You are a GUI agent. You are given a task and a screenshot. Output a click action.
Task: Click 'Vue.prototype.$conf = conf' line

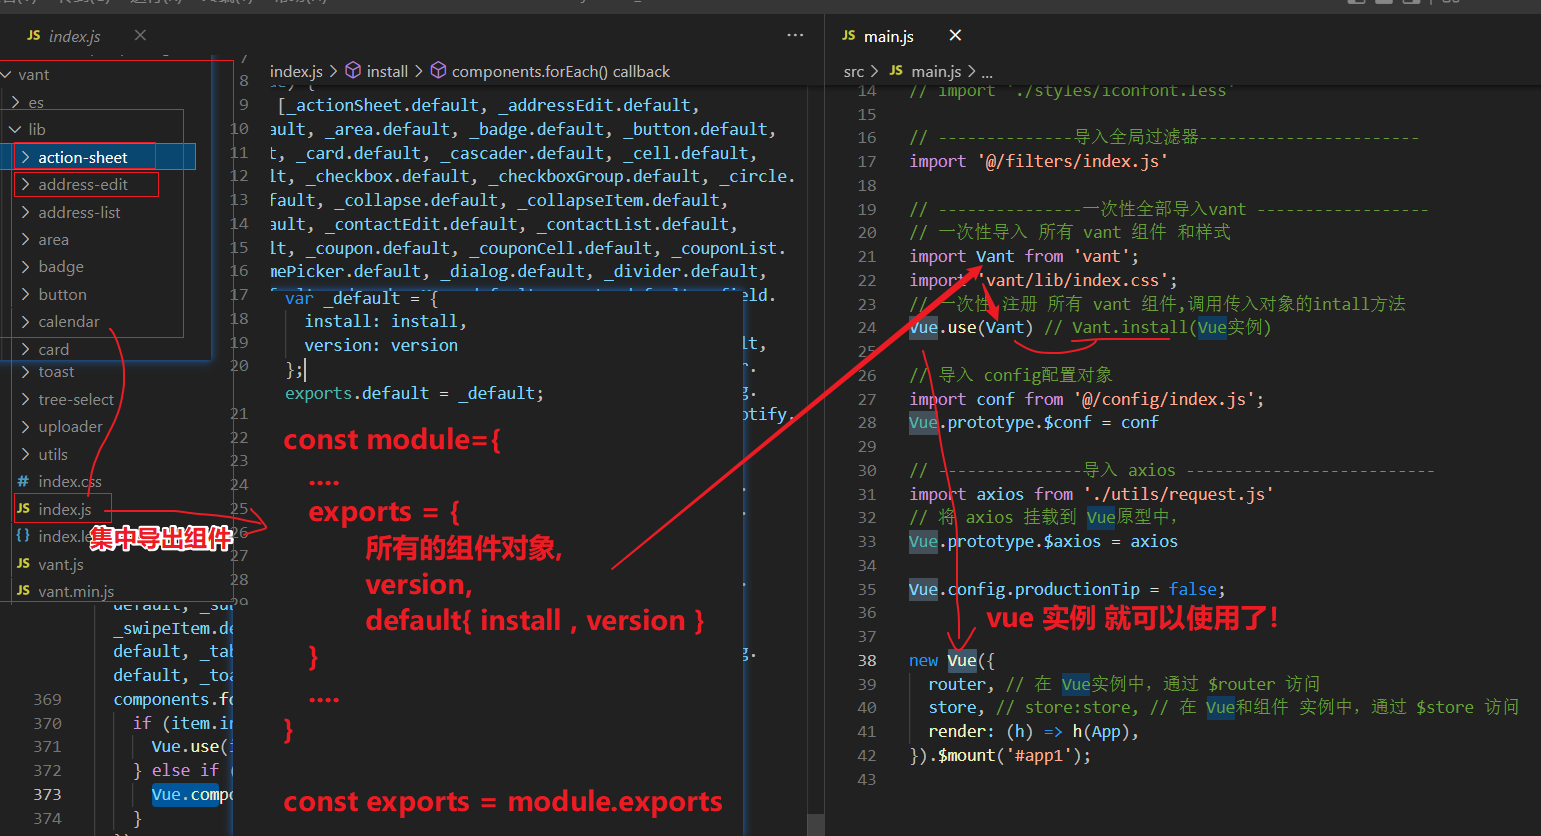(1034, 422)
